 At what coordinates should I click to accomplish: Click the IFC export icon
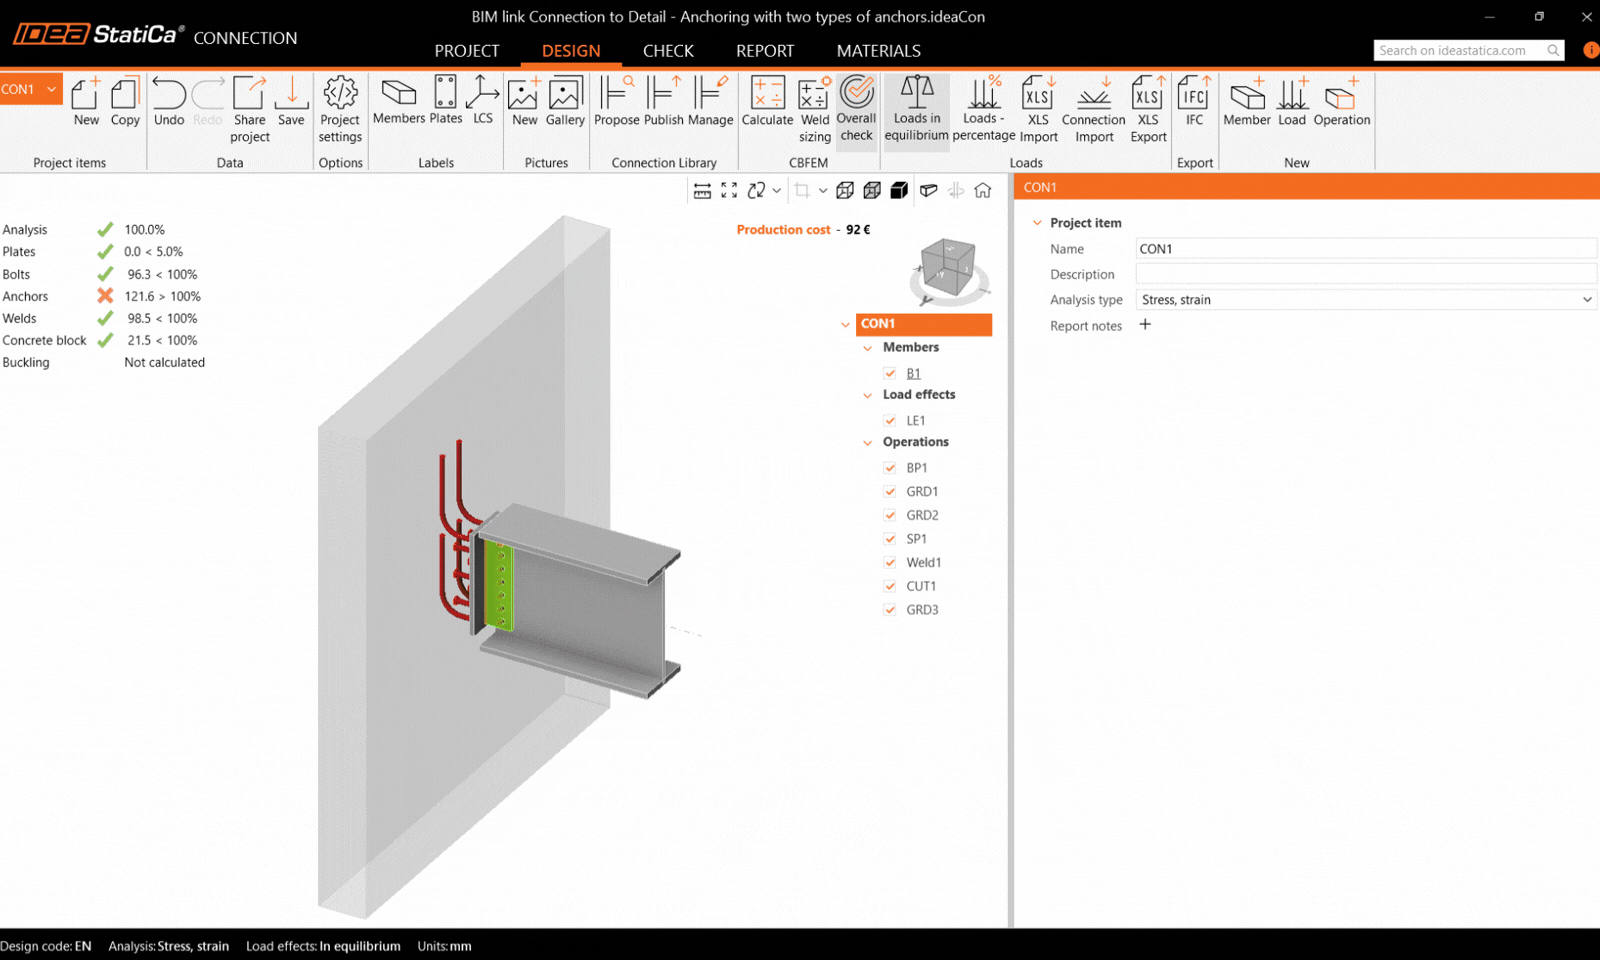tap(1194, 102)
